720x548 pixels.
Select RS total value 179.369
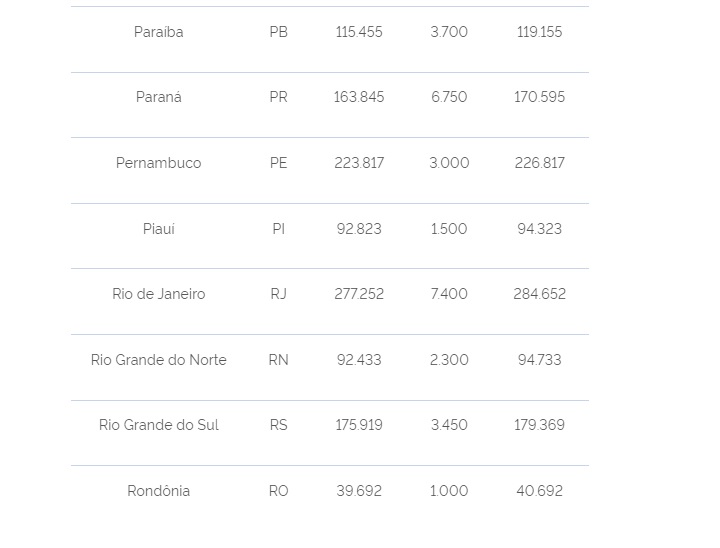pos(539,425)
